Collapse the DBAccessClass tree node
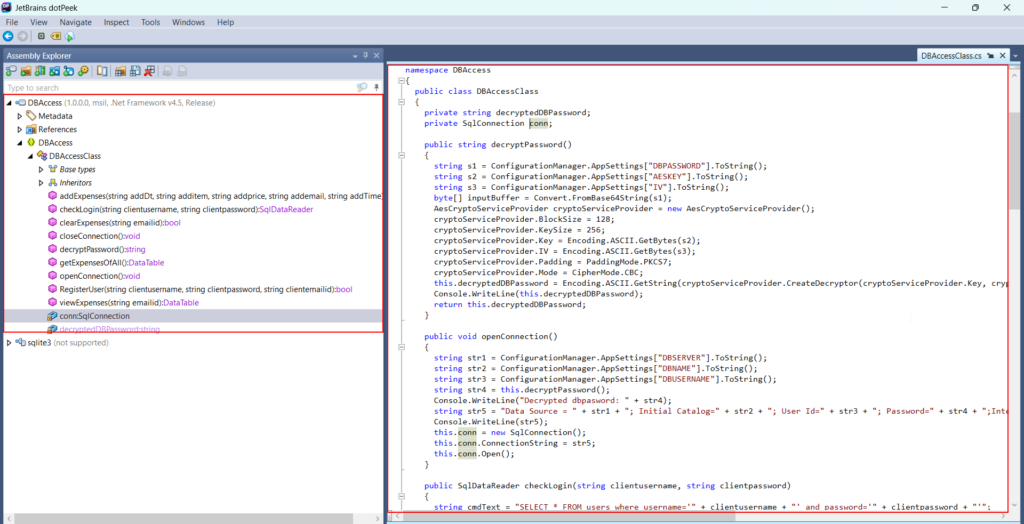1024x524 pixels. coord(30,156)
